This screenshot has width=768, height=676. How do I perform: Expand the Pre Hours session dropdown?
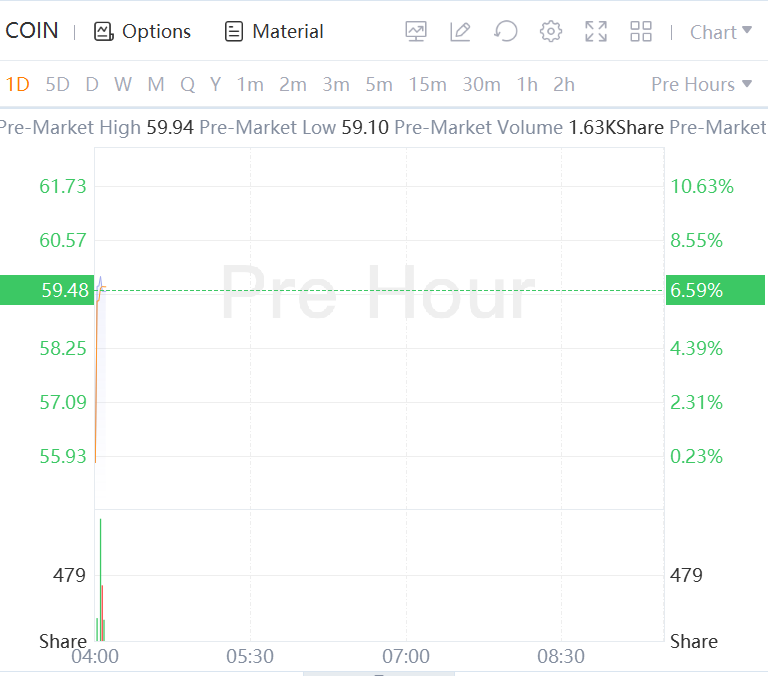click(x=701, y=84)
